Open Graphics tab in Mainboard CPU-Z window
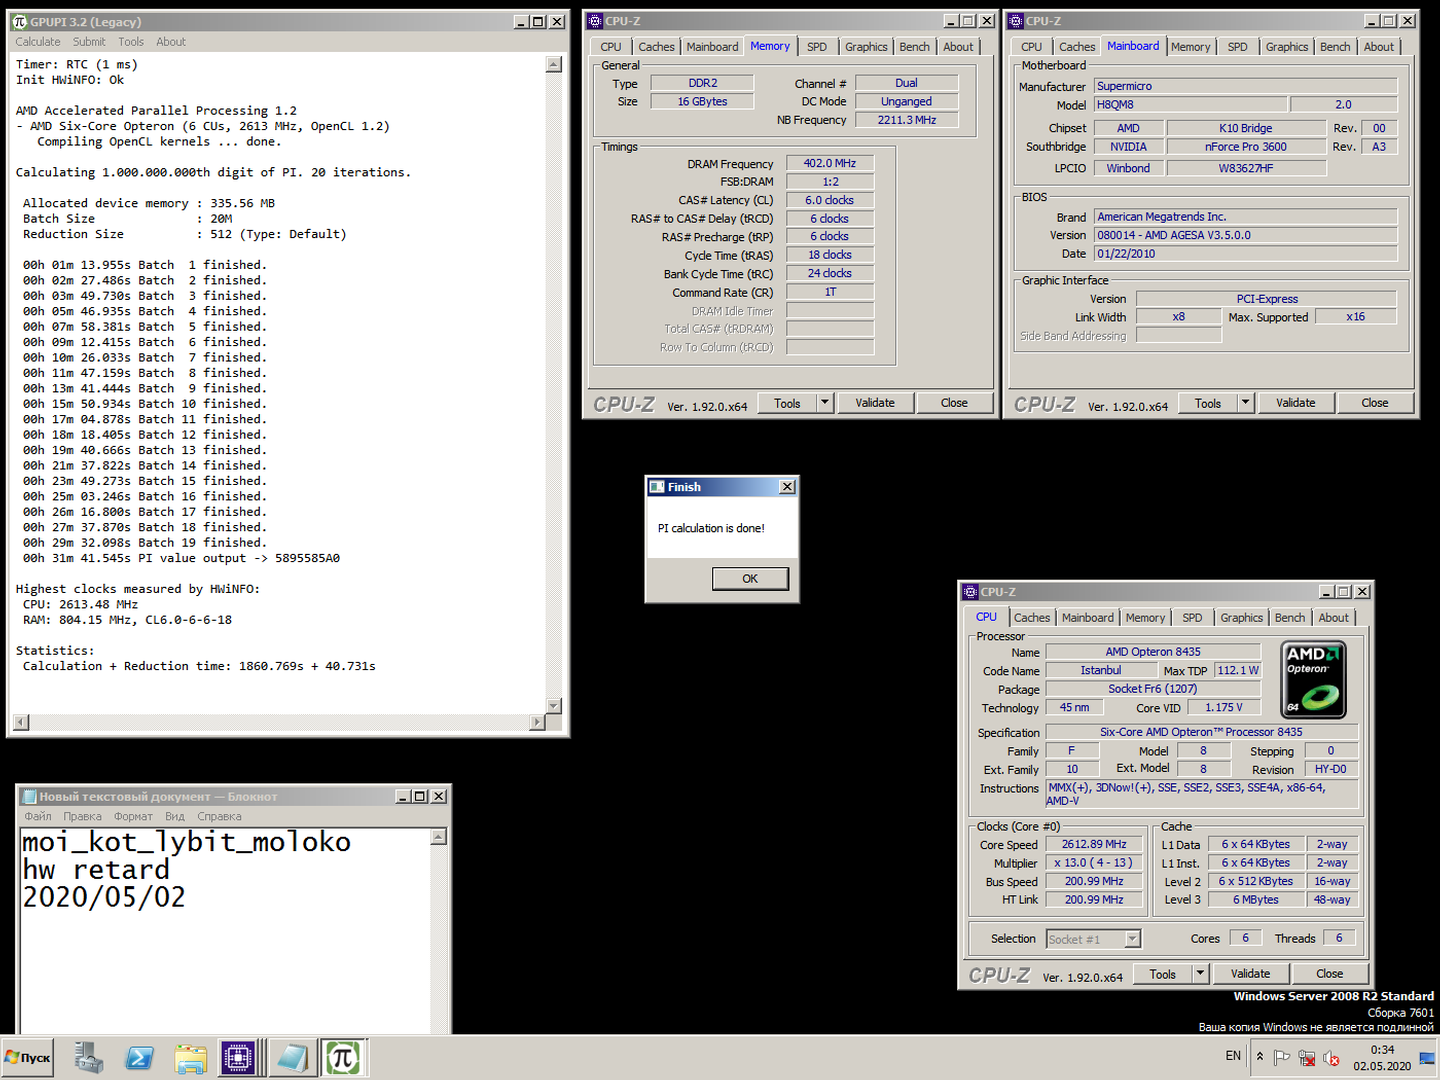This screenshot has width=1440, height=1080. click(1287, 47)
